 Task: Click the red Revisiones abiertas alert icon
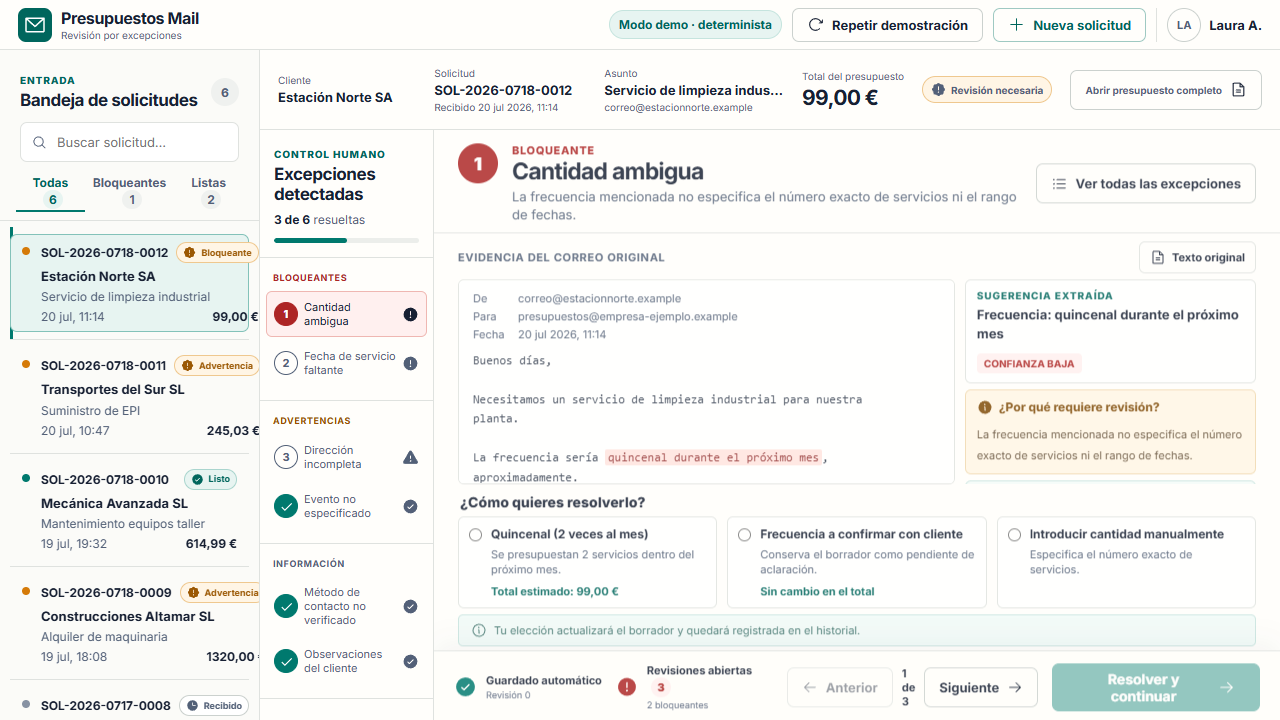(x=626, y=686)
